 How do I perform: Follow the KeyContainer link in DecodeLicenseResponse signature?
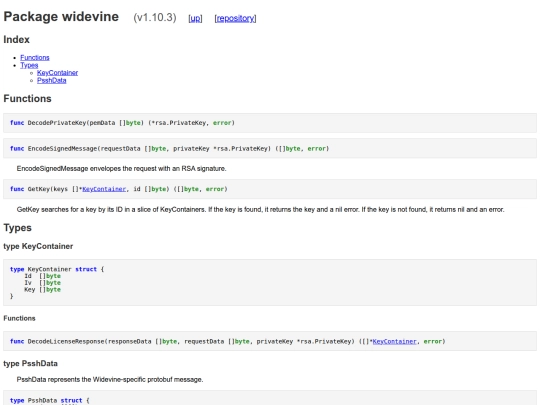point(394,341)
